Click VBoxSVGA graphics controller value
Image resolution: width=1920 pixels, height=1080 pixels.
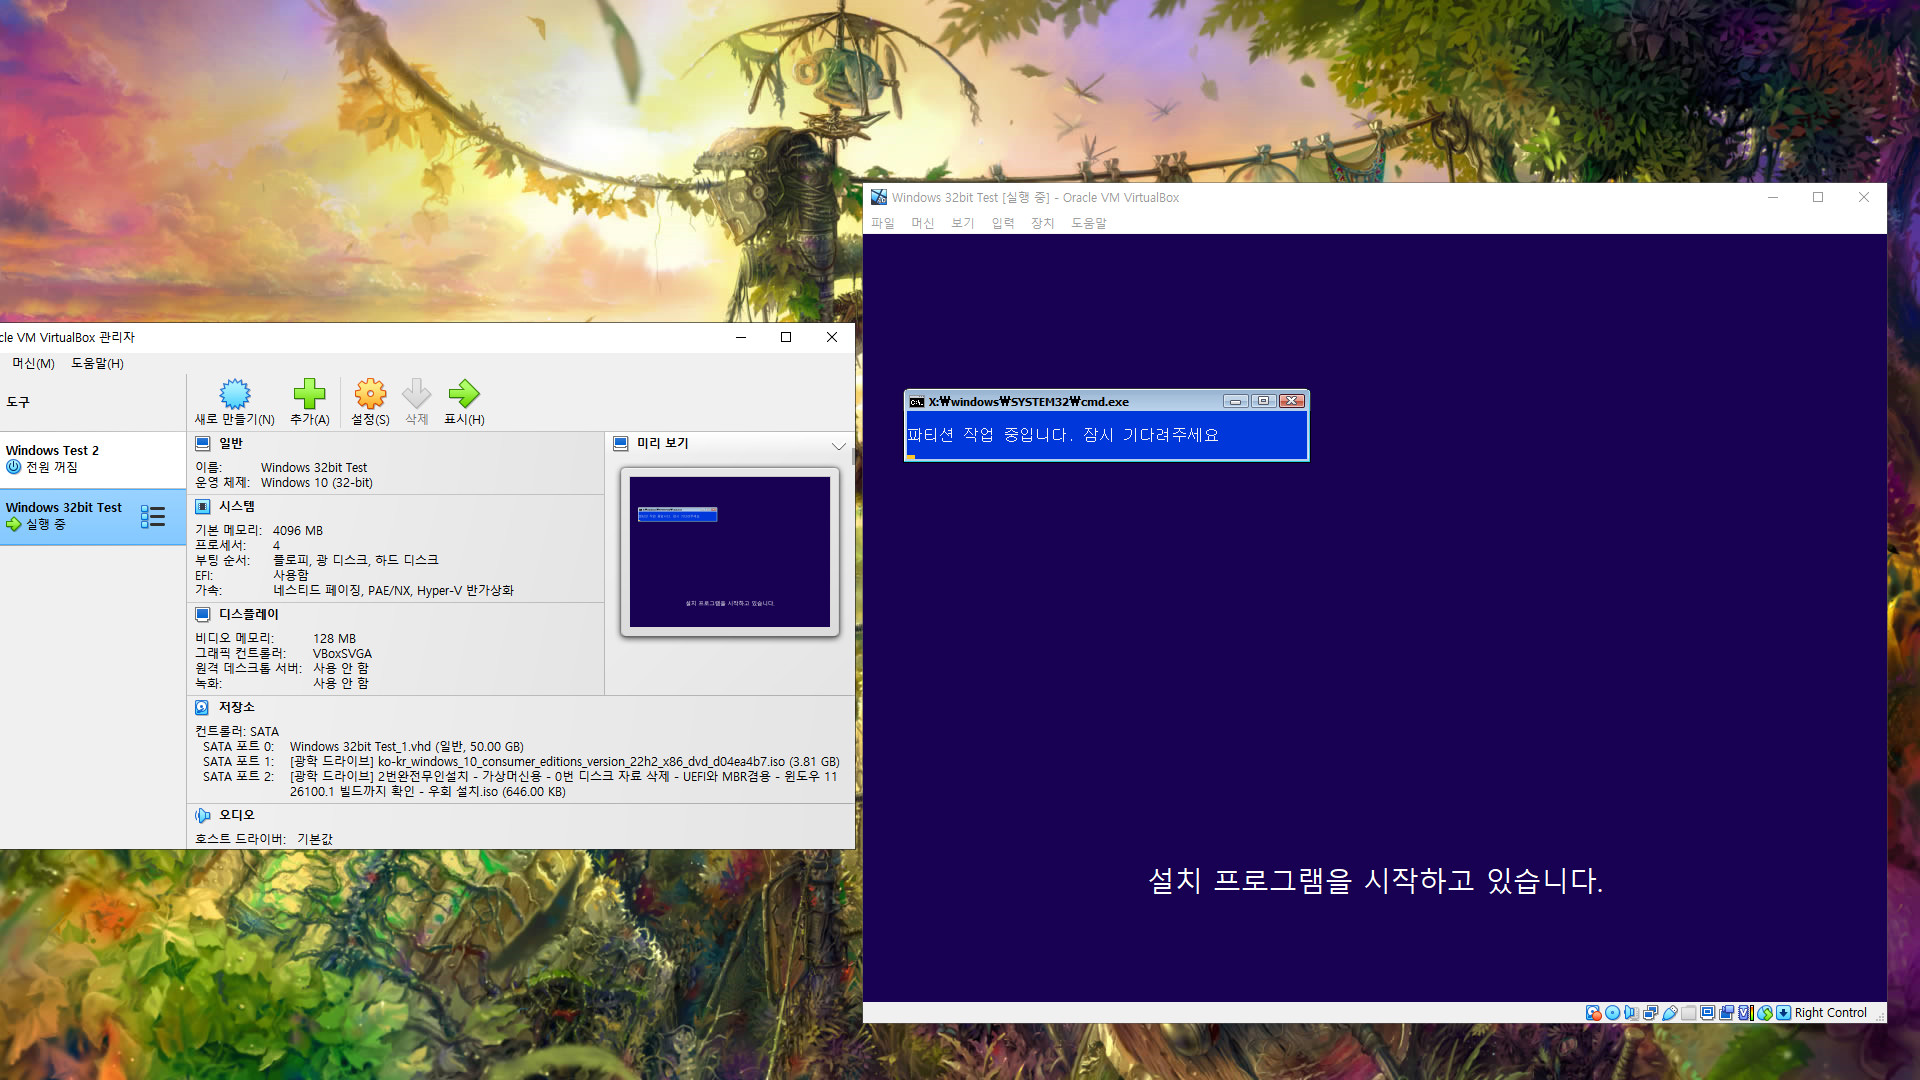tap(342, 654)
